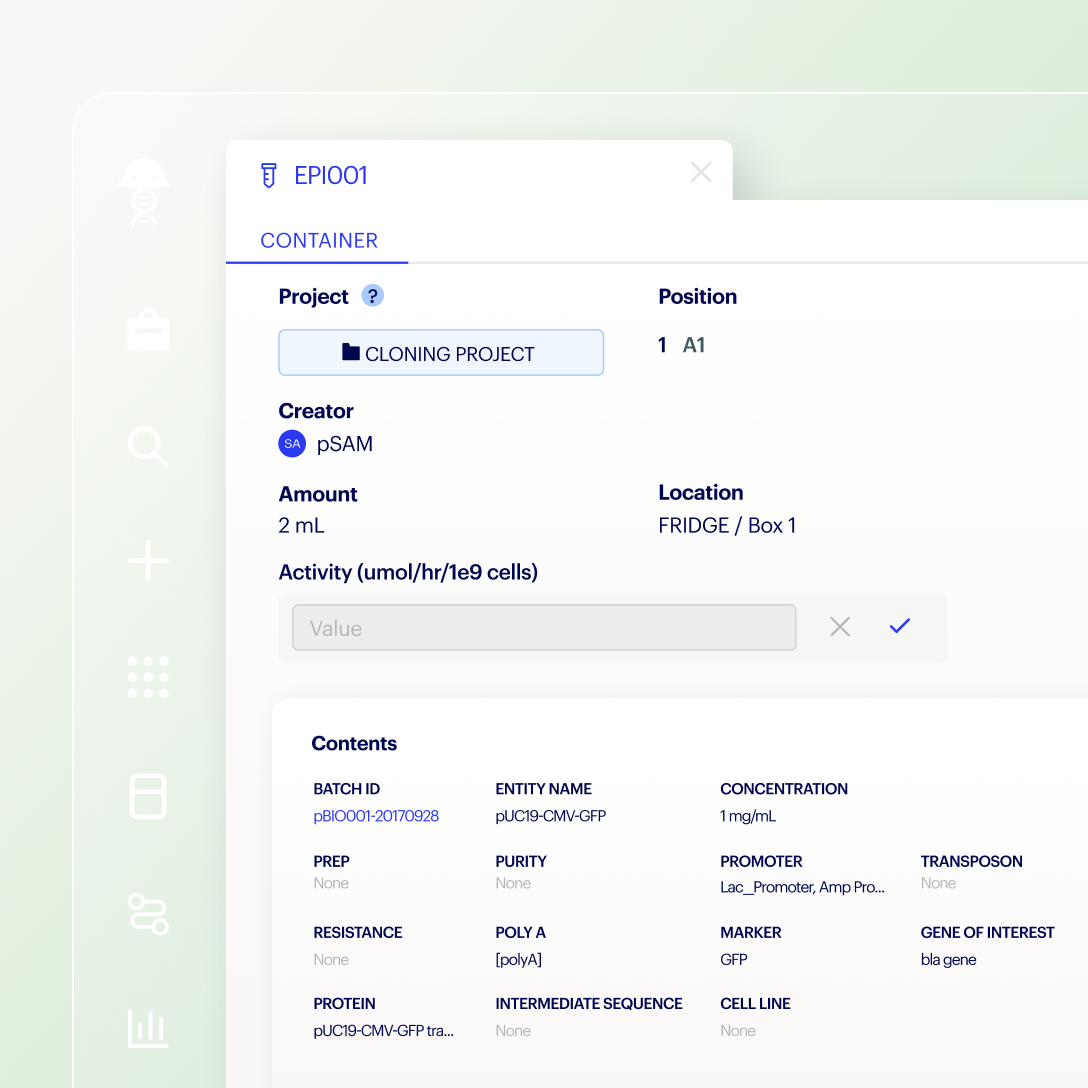Open the CLONING PROJECT folder button
This screenshot has width=1088, height=1088.
(441, 352)
